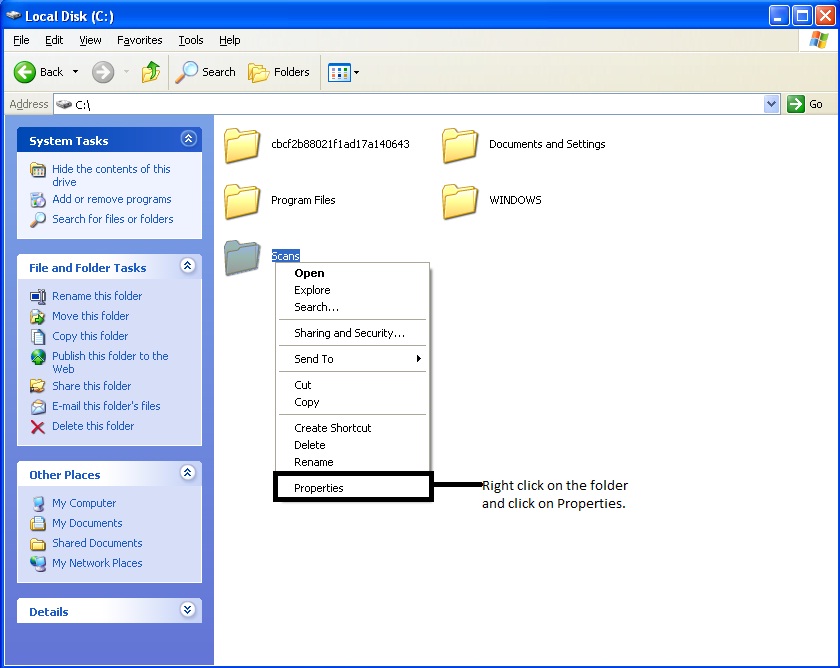Click the Up folder navigation icon
840x668 pixels.
pyautogui.click(x=152, y=71)
